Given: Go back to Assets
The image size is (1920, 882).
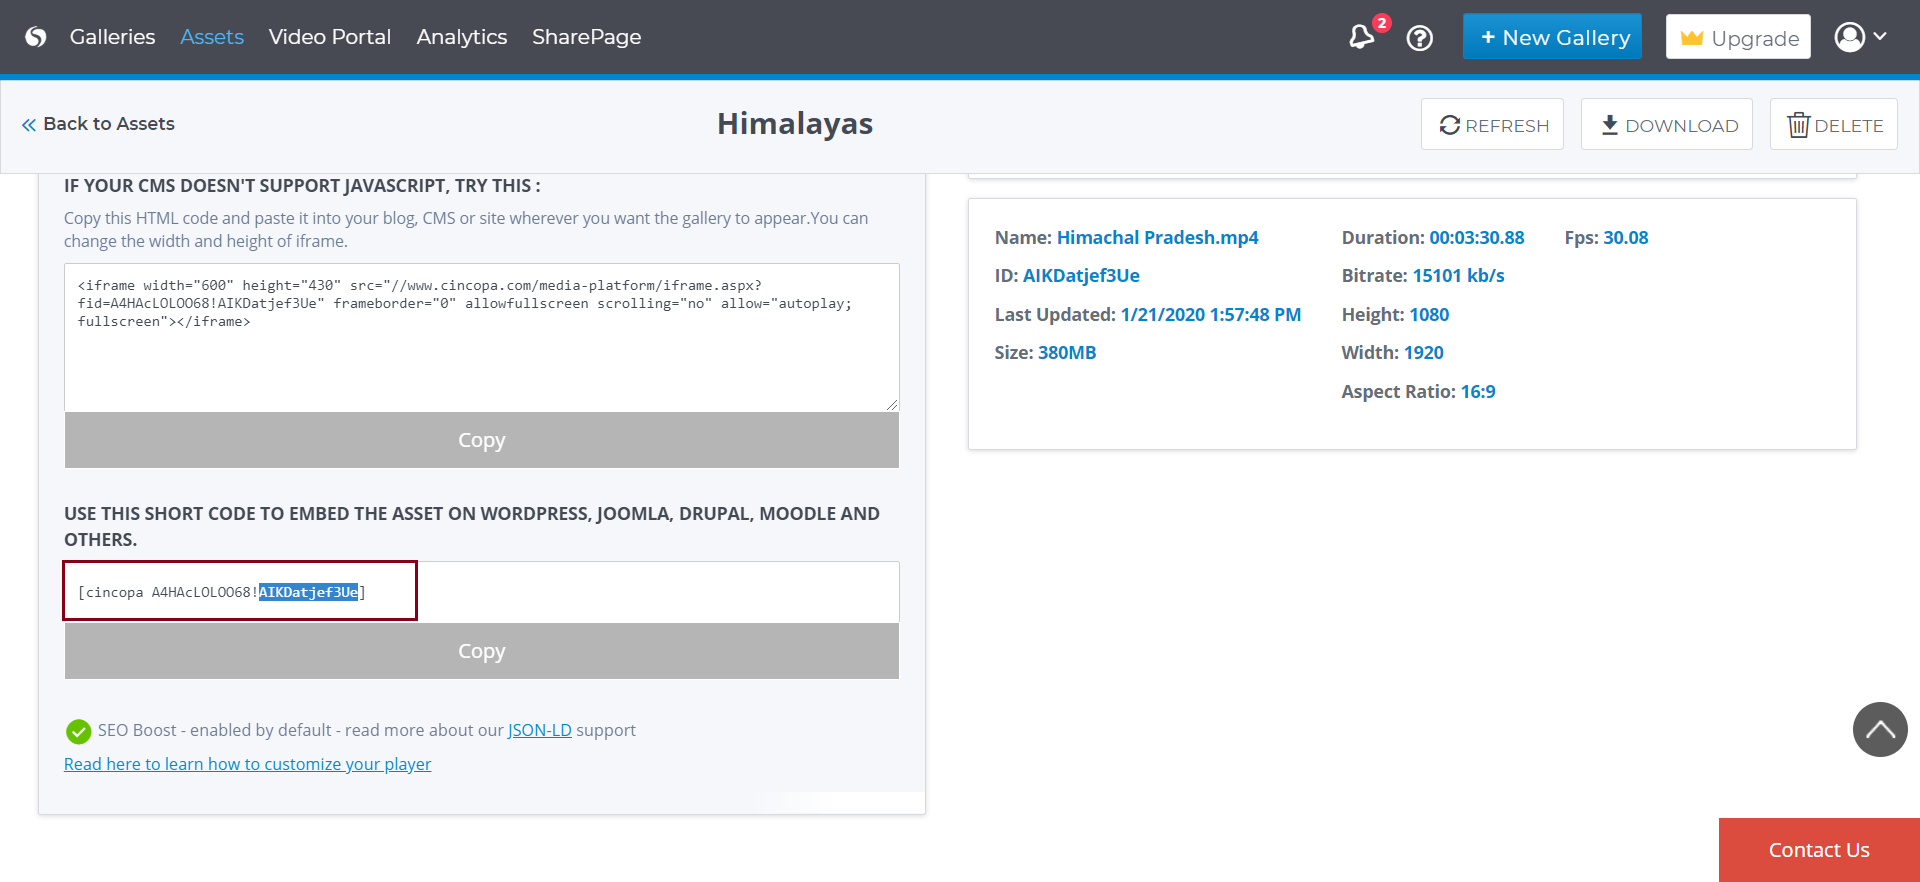Looking at the screenshot, I should (98, 124).
